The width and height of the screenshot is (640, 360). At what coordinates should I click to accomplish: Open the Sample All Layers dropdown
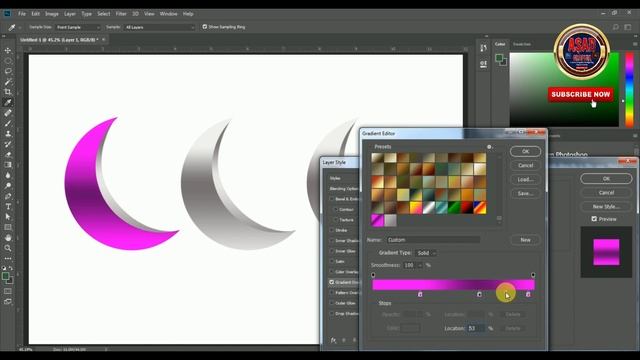tap(160, 27)
